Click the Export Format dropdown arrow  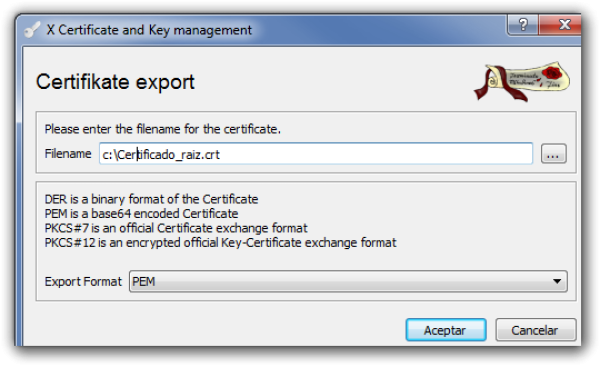pyautogui.click(x=557, y=281)
